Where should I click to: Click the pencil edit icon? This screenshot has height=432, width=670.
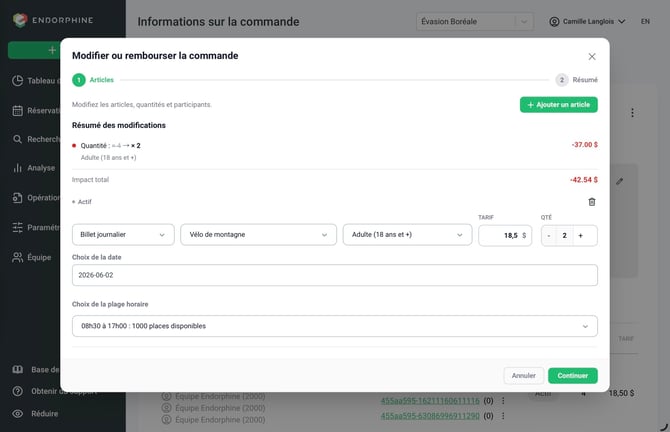click(619, 181)
